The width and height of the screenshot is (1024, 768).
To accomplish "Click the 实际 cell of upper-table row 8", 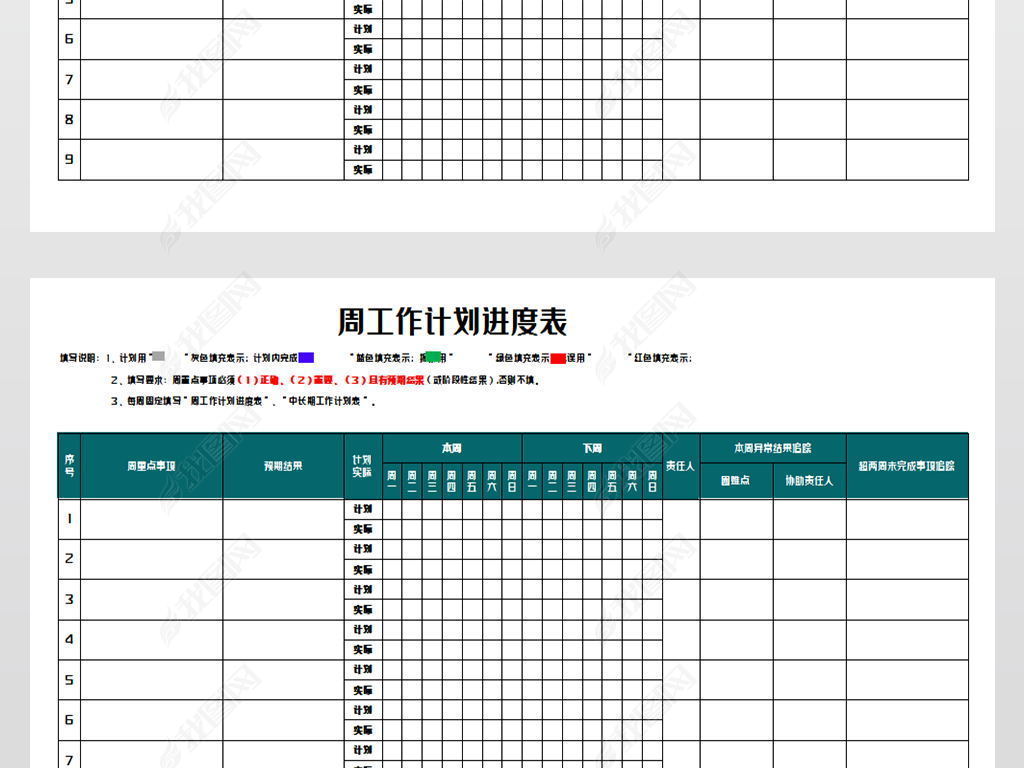I will point(363,130).
